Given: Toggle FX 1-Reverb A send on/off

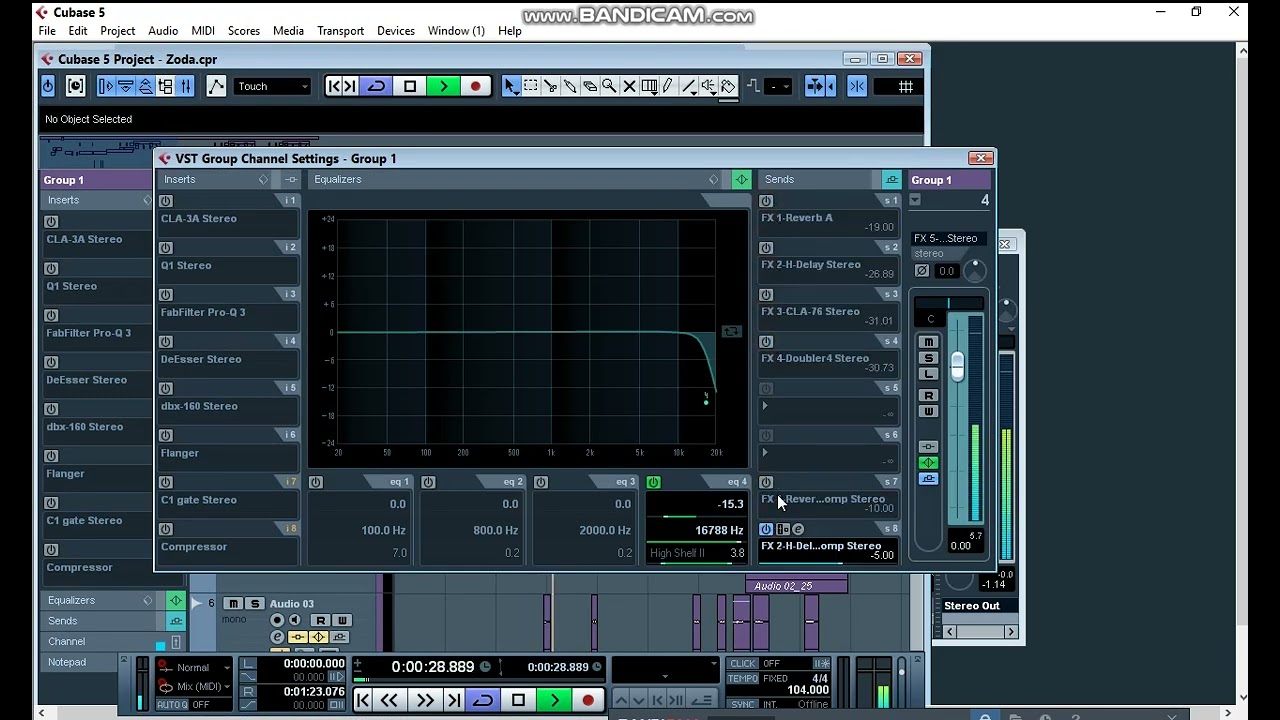Looking at the screenshot, I should 766,201.
